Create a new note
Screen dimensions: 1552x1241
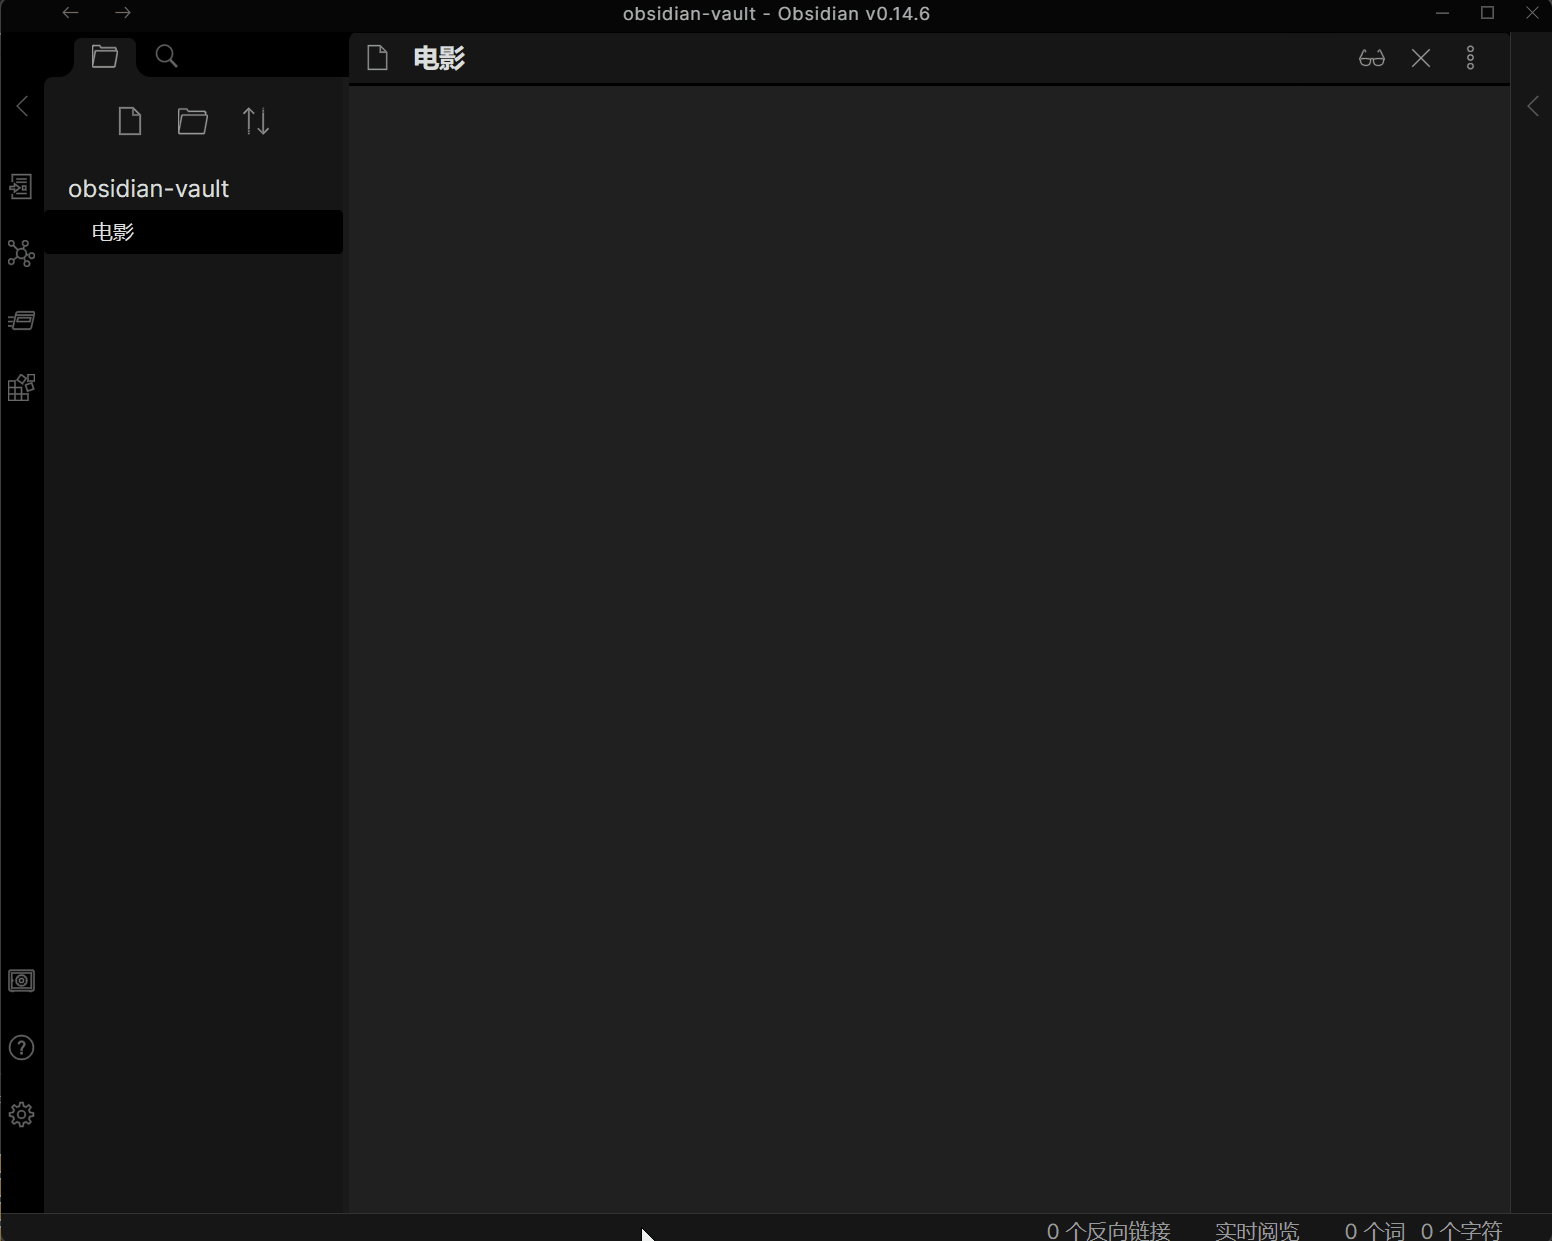(x=130, y=122)
